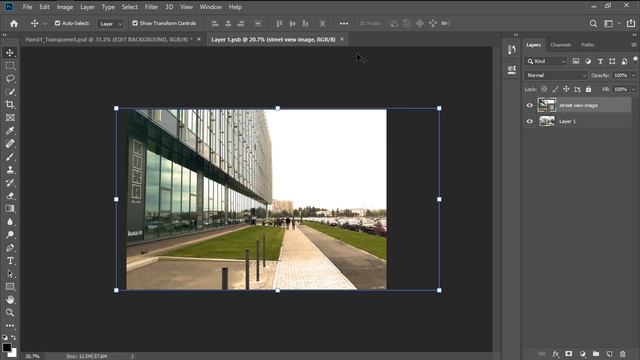The width and height of the screenshot is (640, 360).
Task: Open the Image menu
Action: pos(64,7)
